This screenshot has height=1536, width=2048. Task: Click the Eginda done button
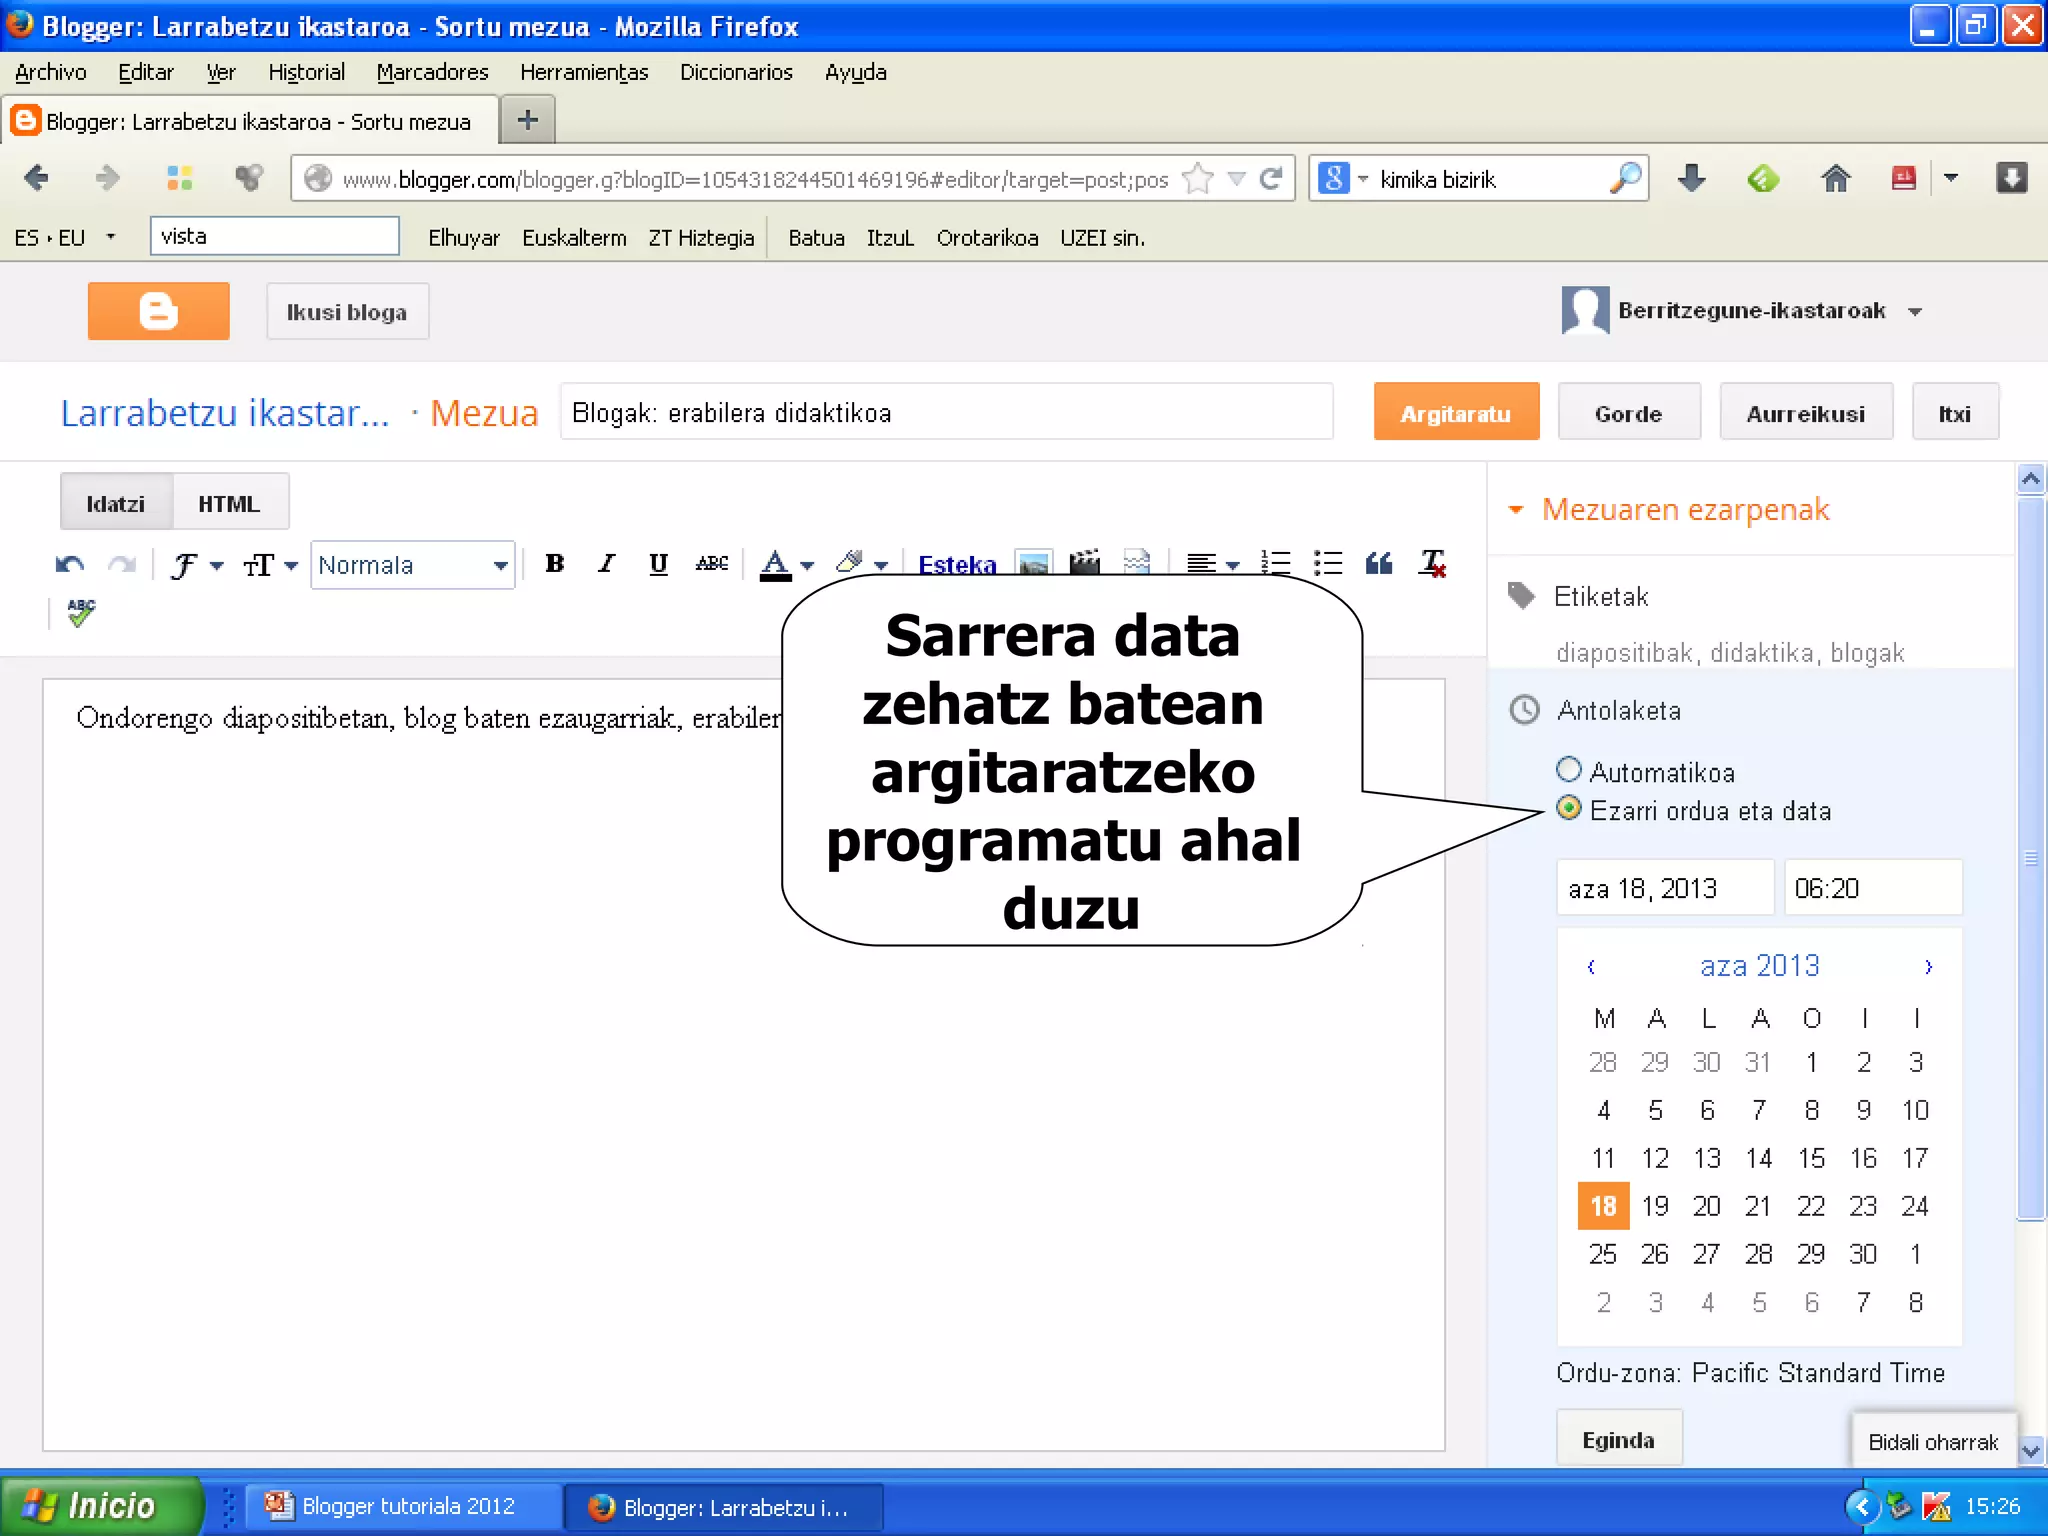pyautogui.click(x=1618, y=1439)
